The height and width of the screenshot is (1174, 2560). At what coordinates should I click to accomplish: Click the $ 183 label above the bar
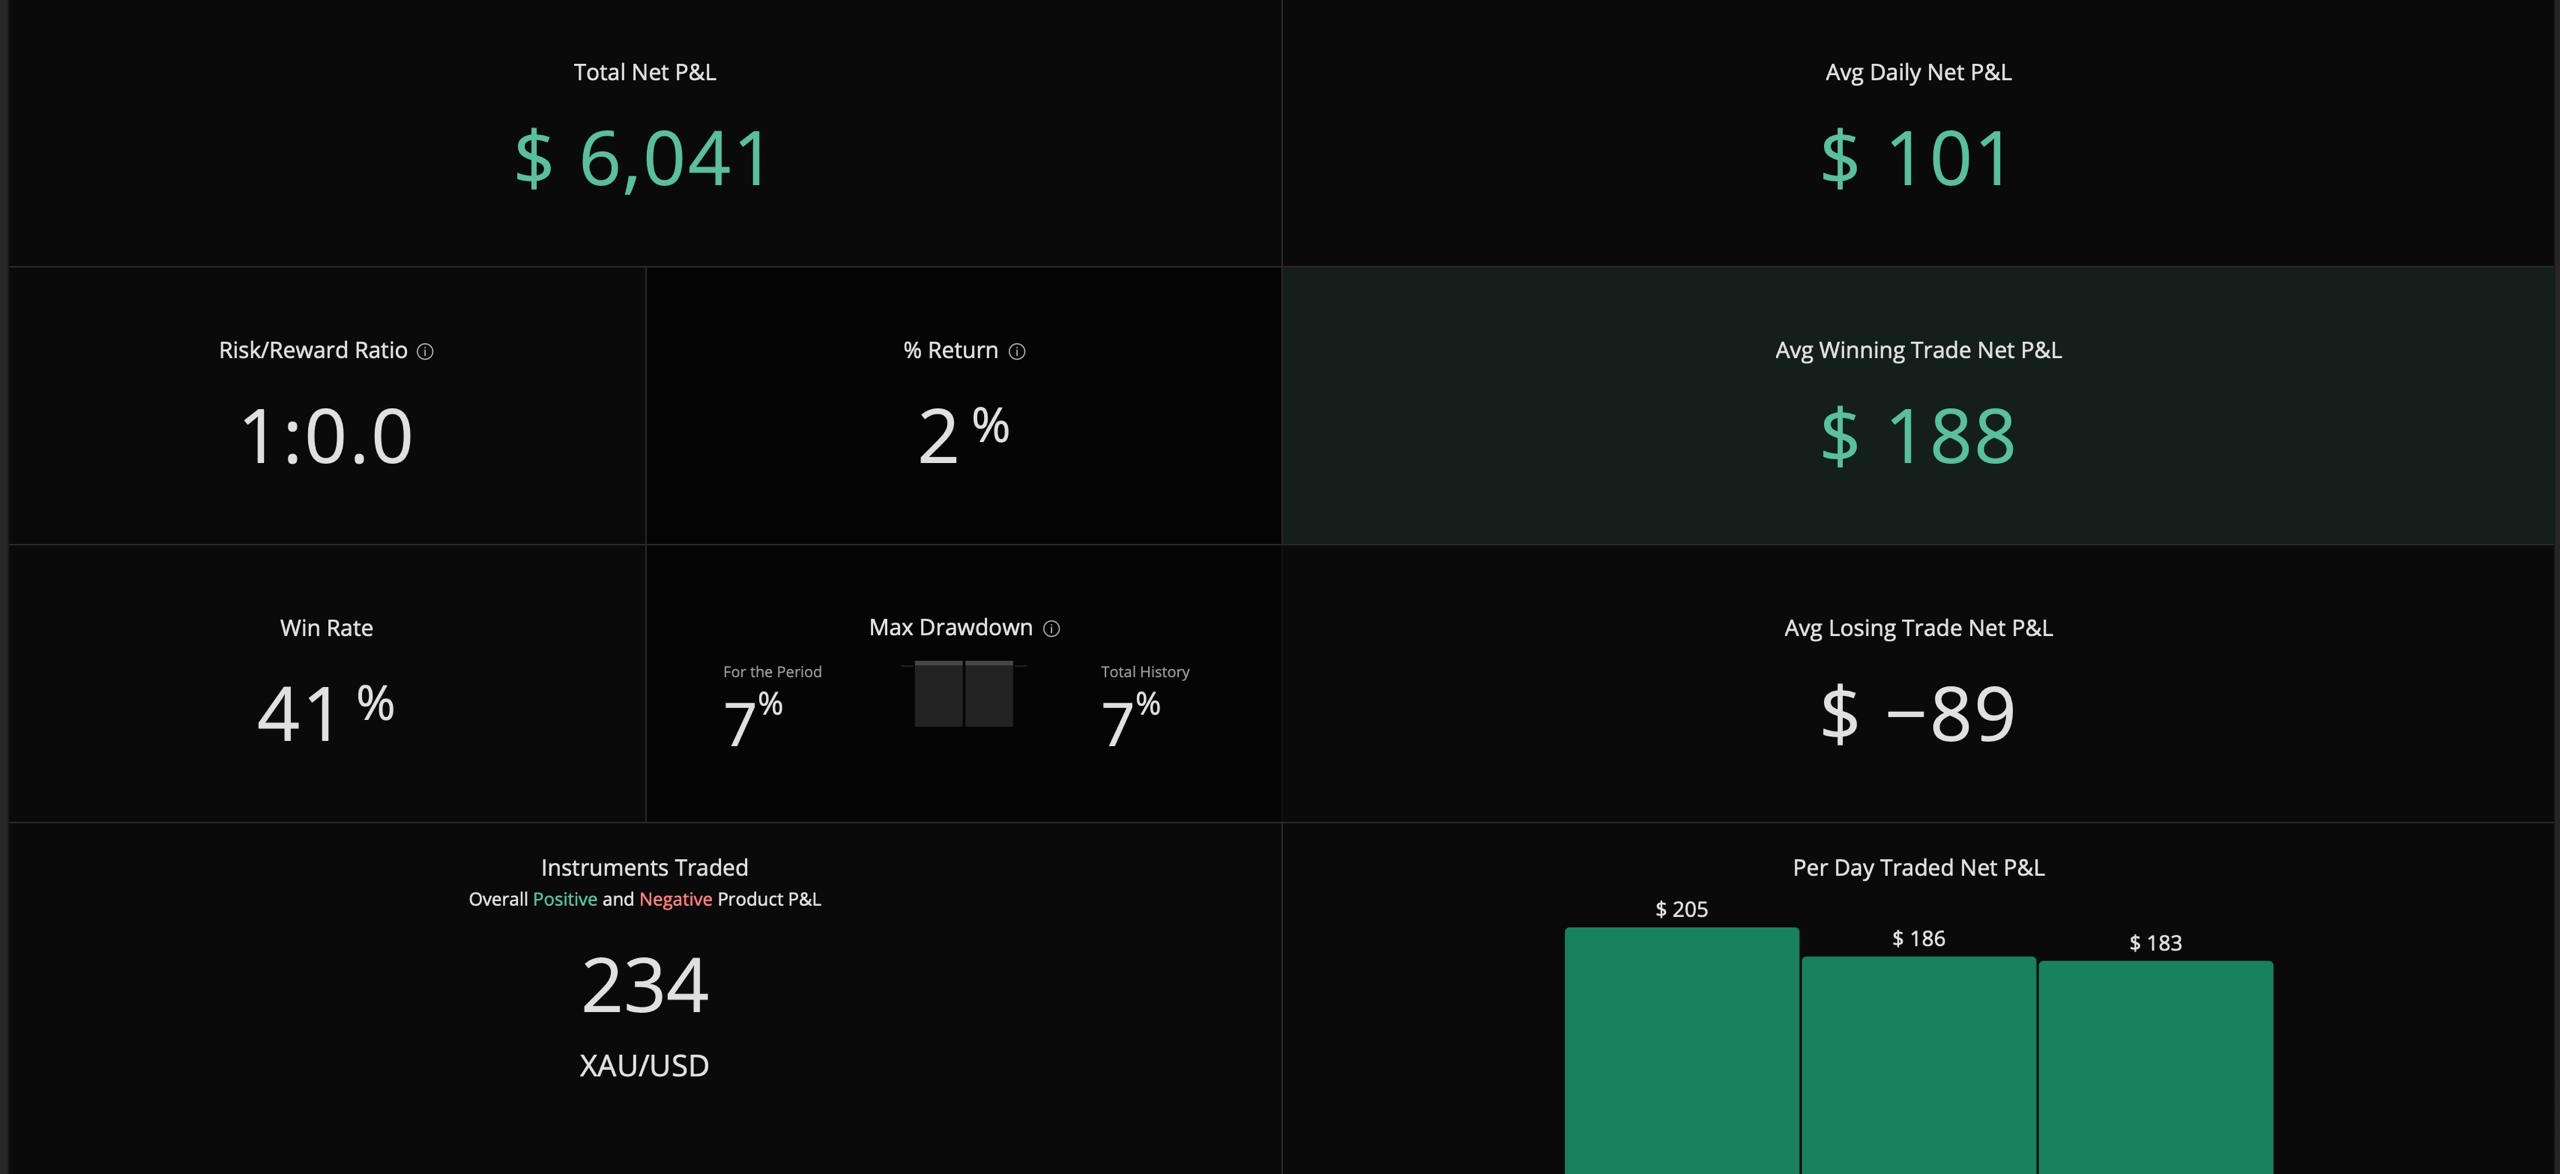click(x=2156, y=943)
